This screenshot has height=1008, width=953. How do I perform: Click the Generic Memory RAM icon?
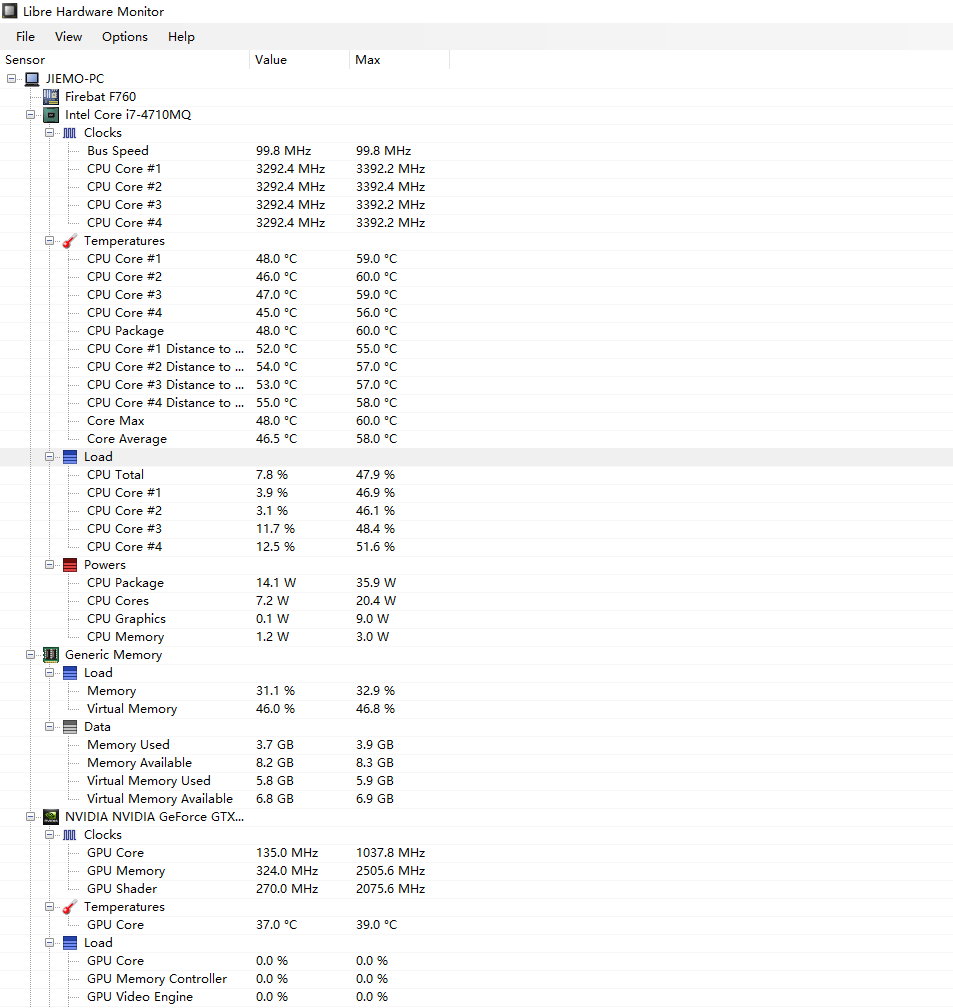click(51, 655)
